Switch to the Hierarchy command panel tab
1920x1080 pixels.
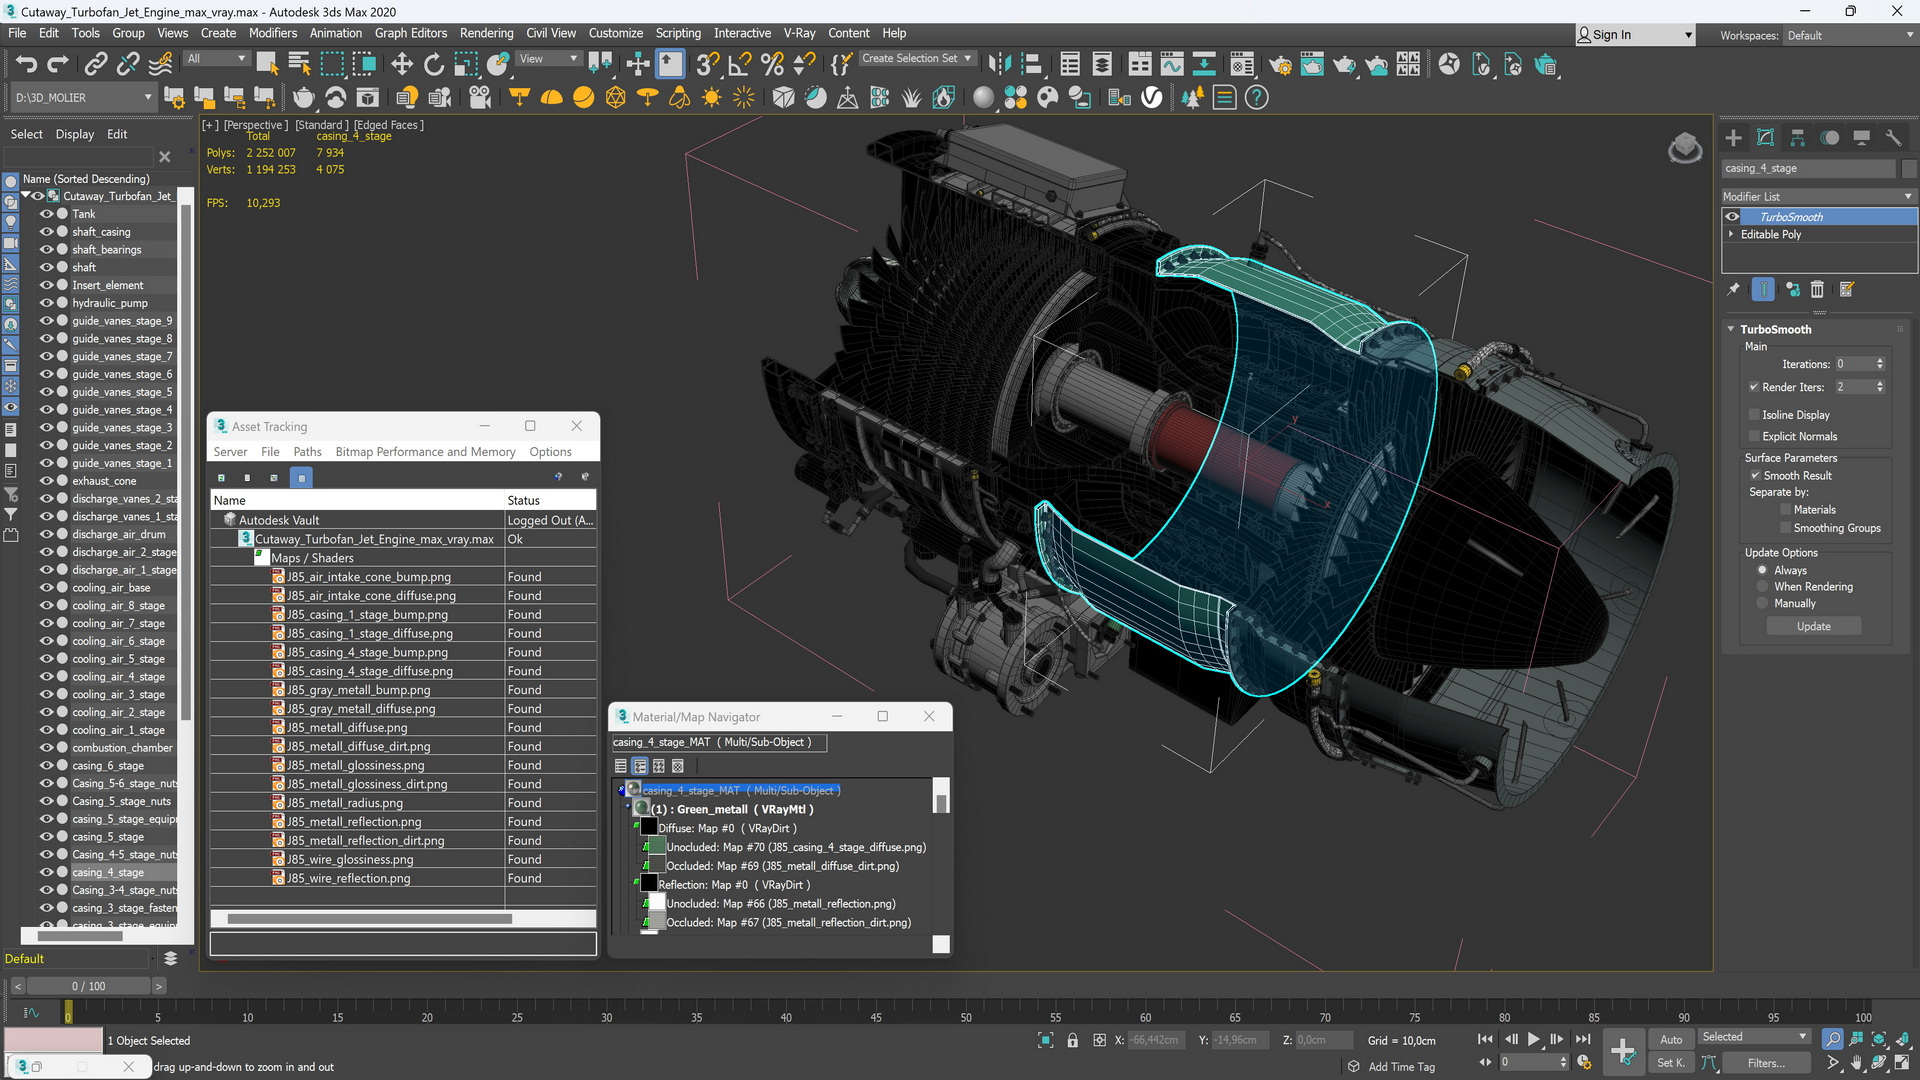coord(1798,138)
